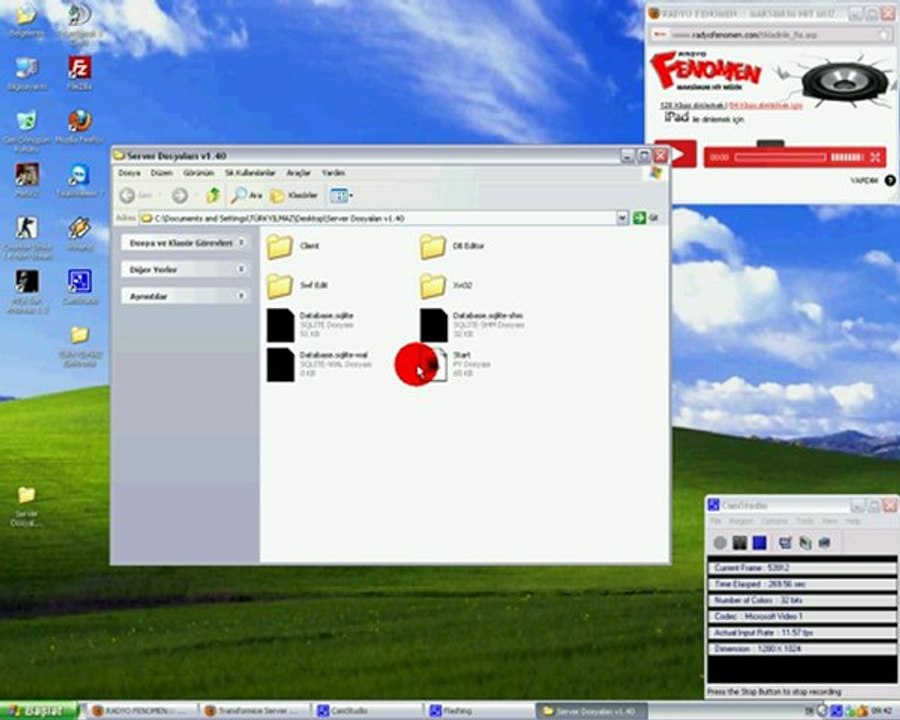Click the Pause button in CamStudio
This screenshot has height=720, width=900.
[x=740, y=543]
